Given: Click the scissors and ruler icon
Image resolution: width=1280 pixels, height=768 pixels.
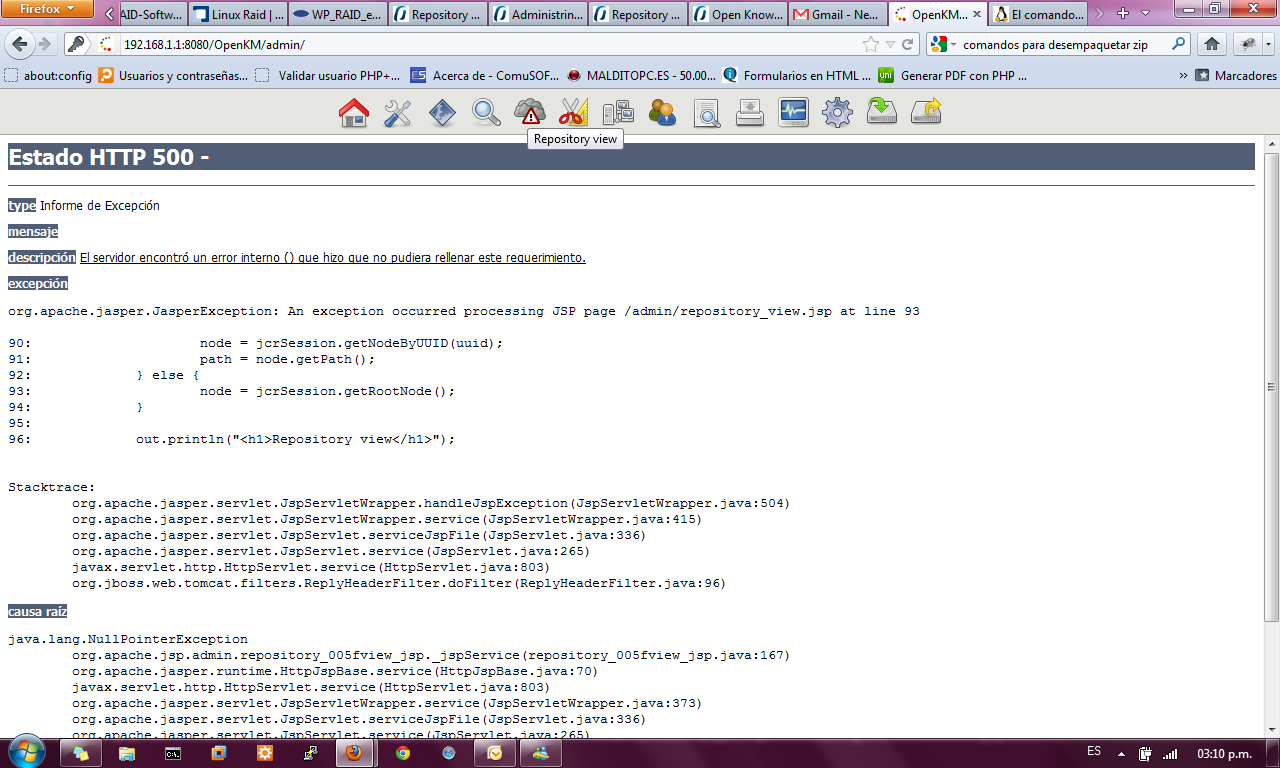Looking at the screenshot, I should [x=574, y=113].
